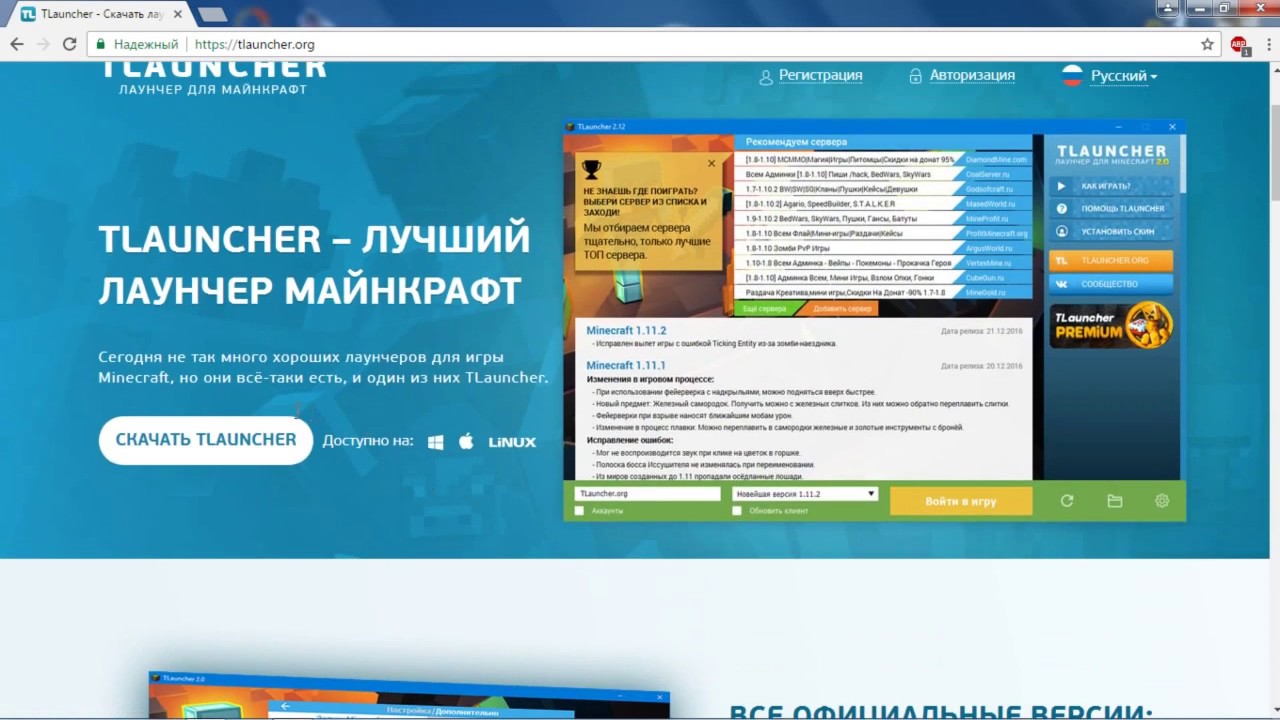Click the Linux platform logo
Viewport: 1280px width, 720px height.
click(x=512, y=442)
